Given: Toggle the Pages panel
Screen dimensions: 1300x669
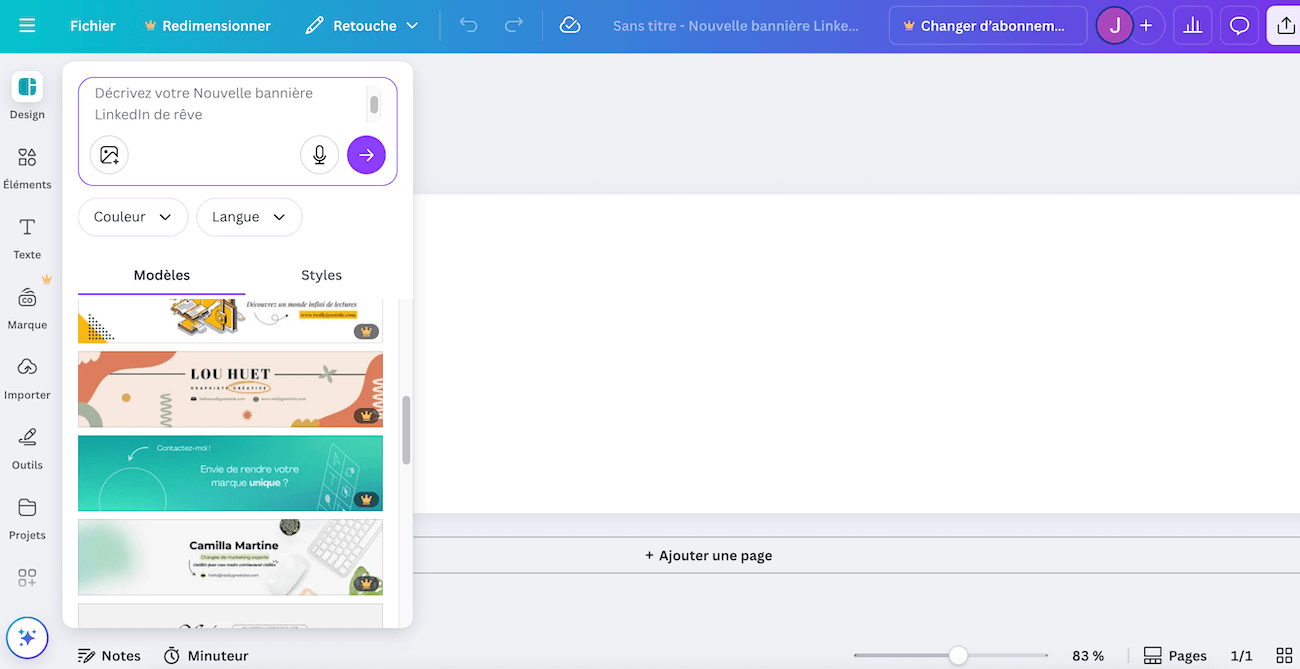Looking at the screenshot, I should coord(1175,656).
